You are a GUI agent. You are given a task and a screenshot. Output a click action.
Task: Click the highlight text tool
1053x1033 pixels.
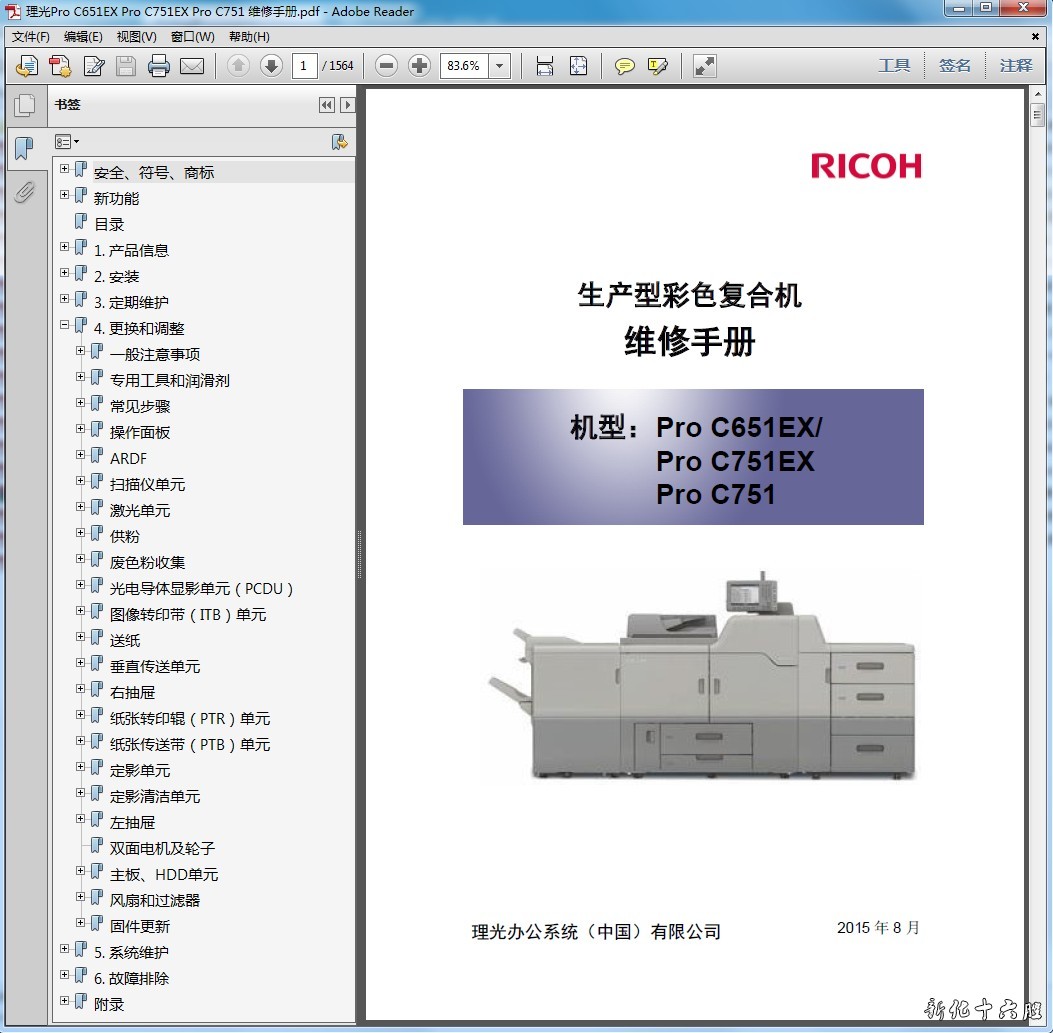point(657,66)
